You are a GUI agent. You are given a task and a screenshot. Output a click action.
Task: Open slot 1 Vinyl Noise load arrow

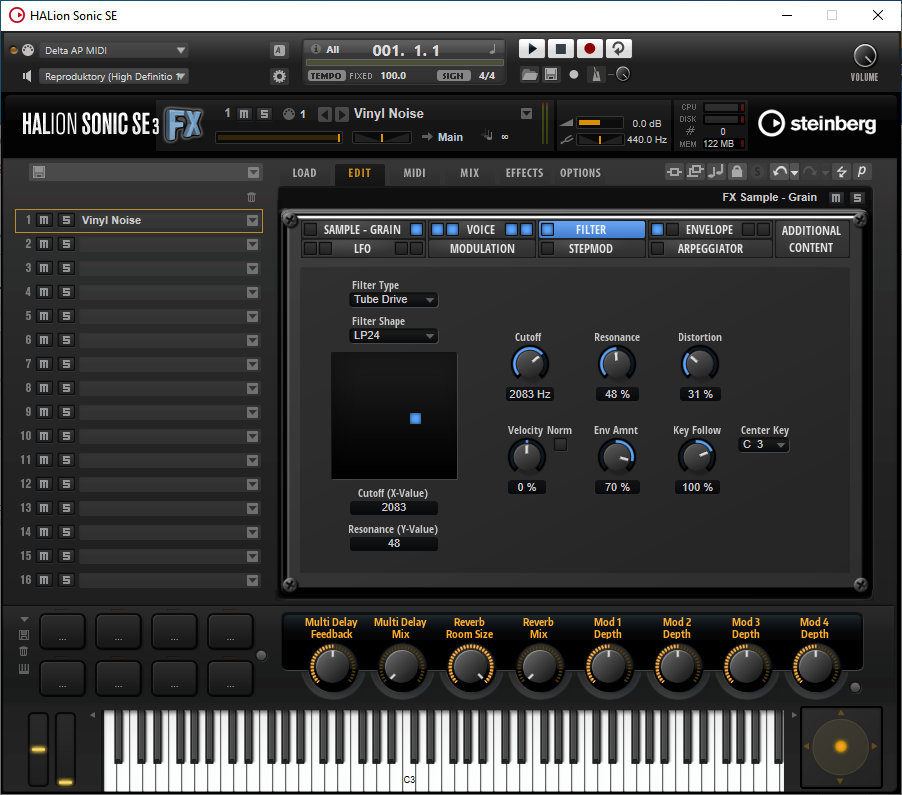click(253, 220)
